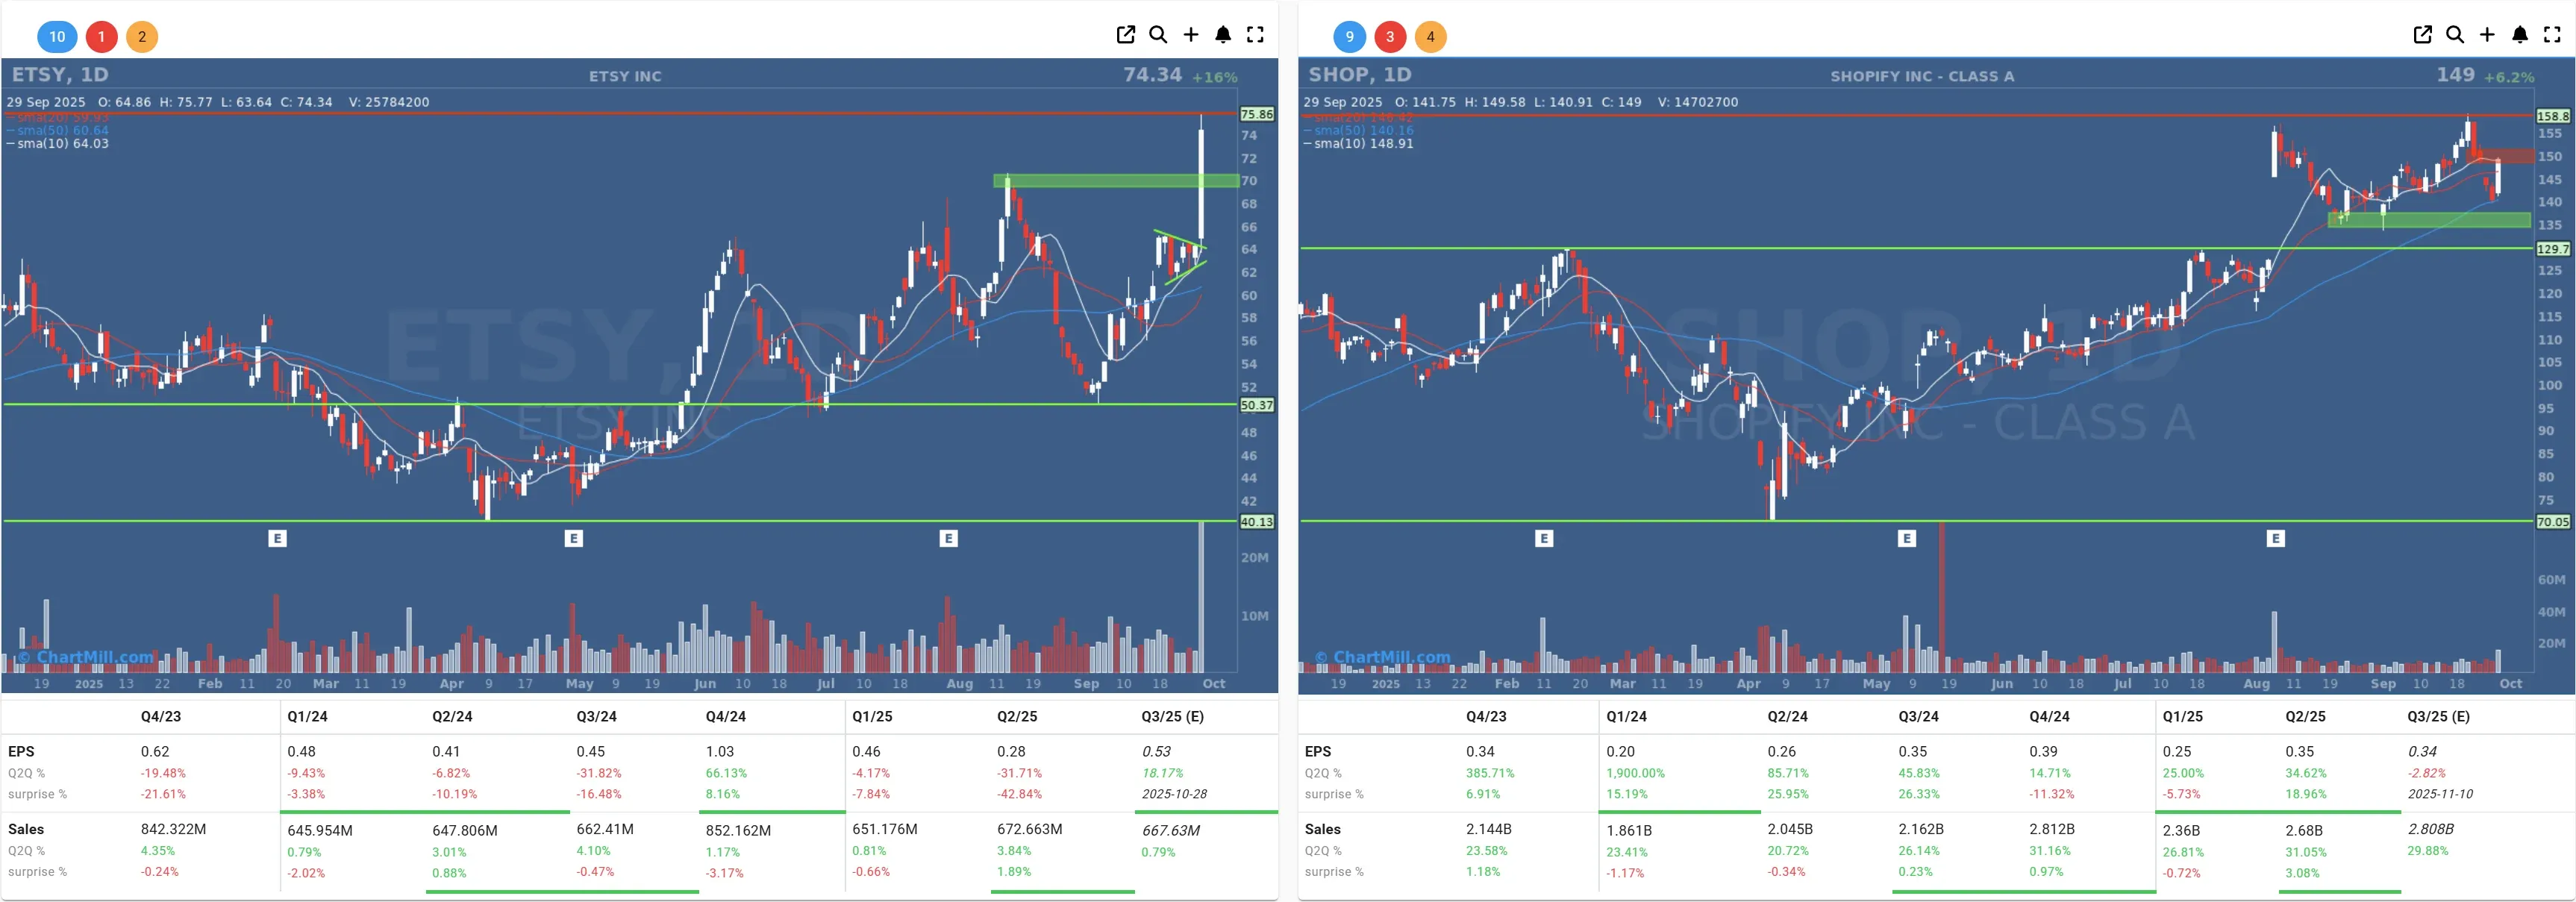Click SHOP earnings marker E near August
Image resolution: width=2576 pixels, height=902 pixels.
click(x=2275, y=538)
